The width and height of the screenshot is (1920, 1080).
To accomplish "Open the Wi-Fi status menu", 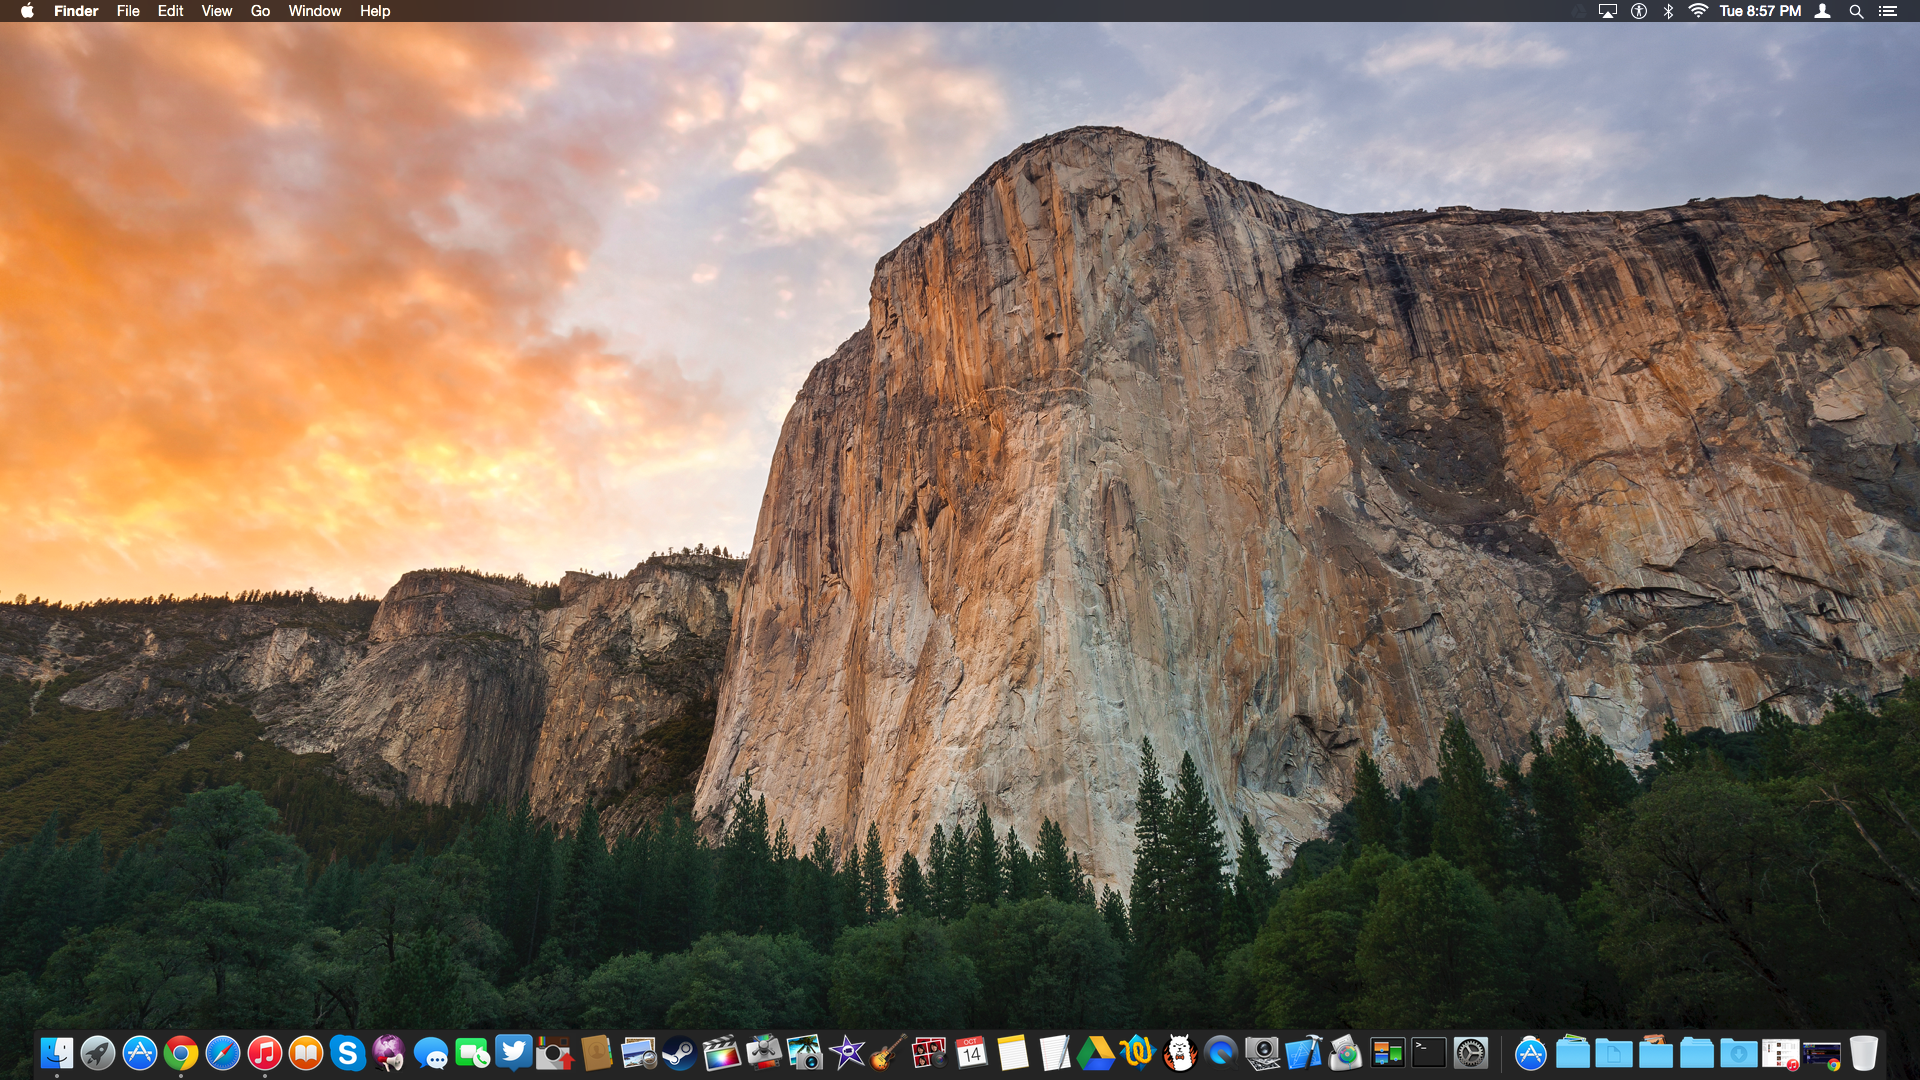I will tap(1697, 11).
